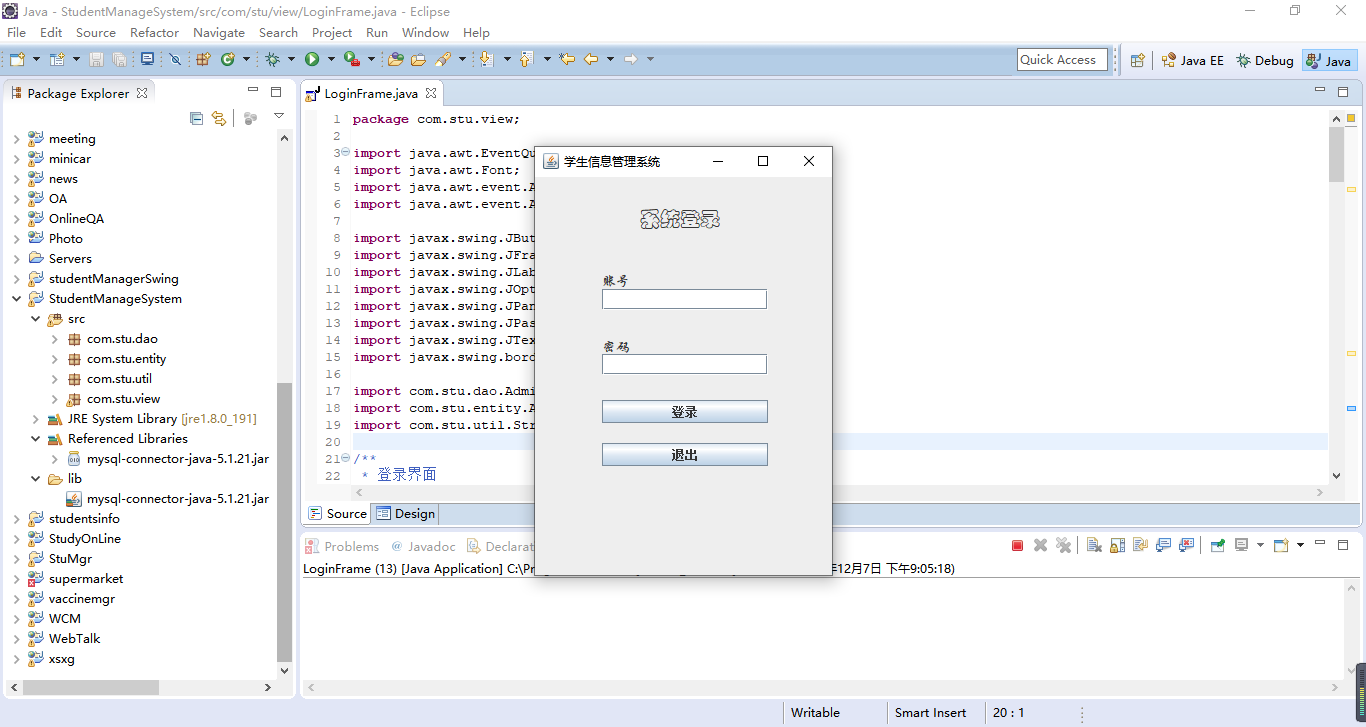The height and width of the screenshot is (727, 1366).
Task: Click the Open Perspective icon
Action: click(1137, 60)
